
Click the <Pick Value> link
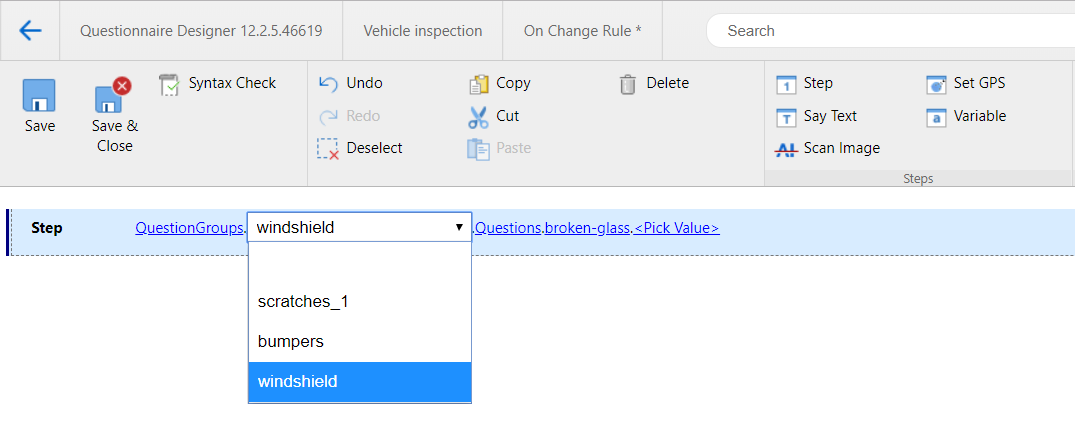(x=677, y=228)
